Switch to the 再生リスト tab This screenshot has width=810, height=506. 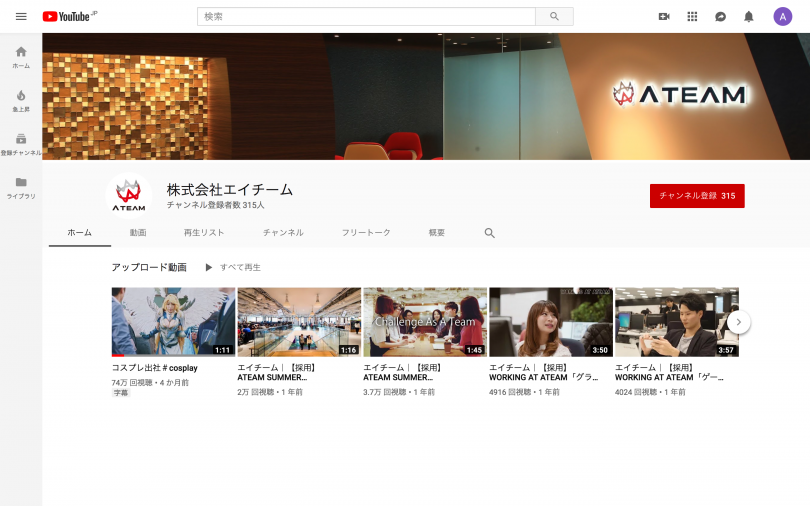pyautogui.click(x=204, y=233)
